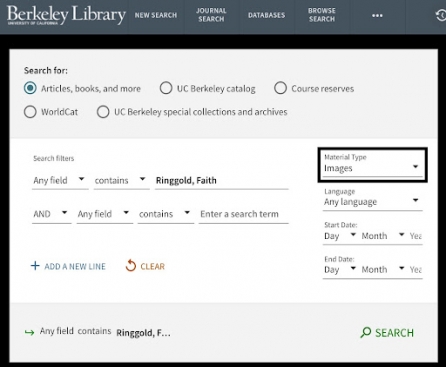This screenshot has width=446, height=367.
Task: Open second row contains dropdown
Action: tap(166, 214)
